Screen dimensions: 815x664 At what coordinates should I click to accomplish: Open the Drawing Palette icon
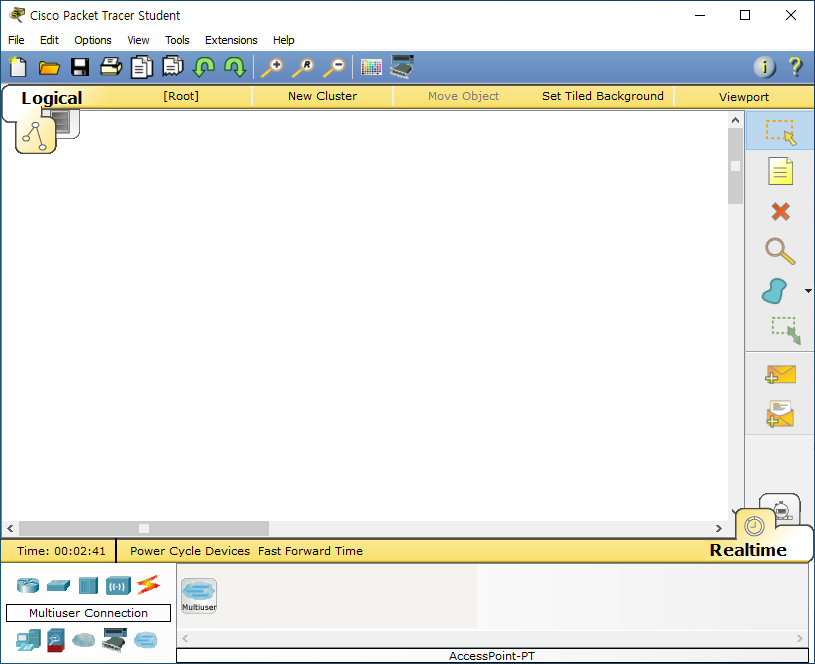371,68
